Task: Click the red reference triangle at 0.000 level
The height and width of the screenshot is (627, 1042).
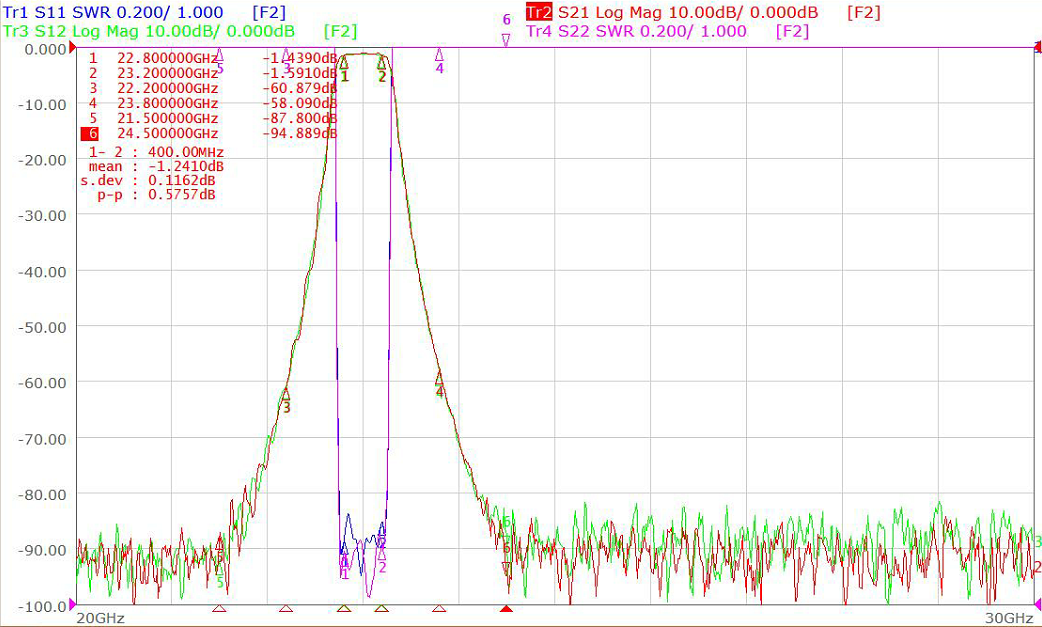Action: tap(72, 48)
